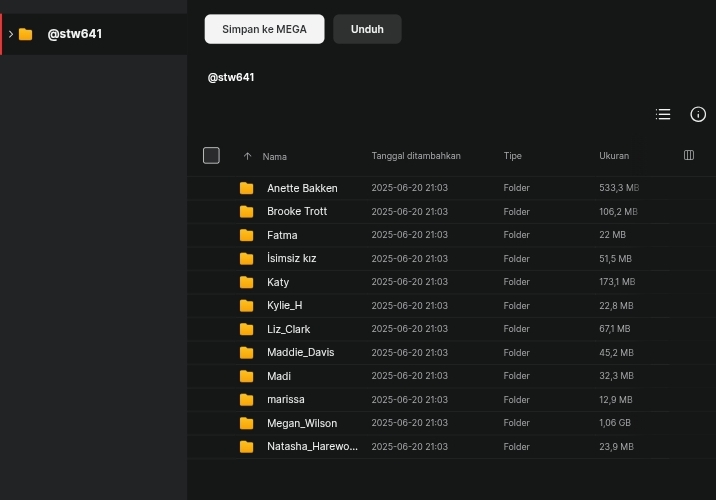Toggle sort direction arrow next to Nama
Screen dimensions: 716x500
point(247,156)
